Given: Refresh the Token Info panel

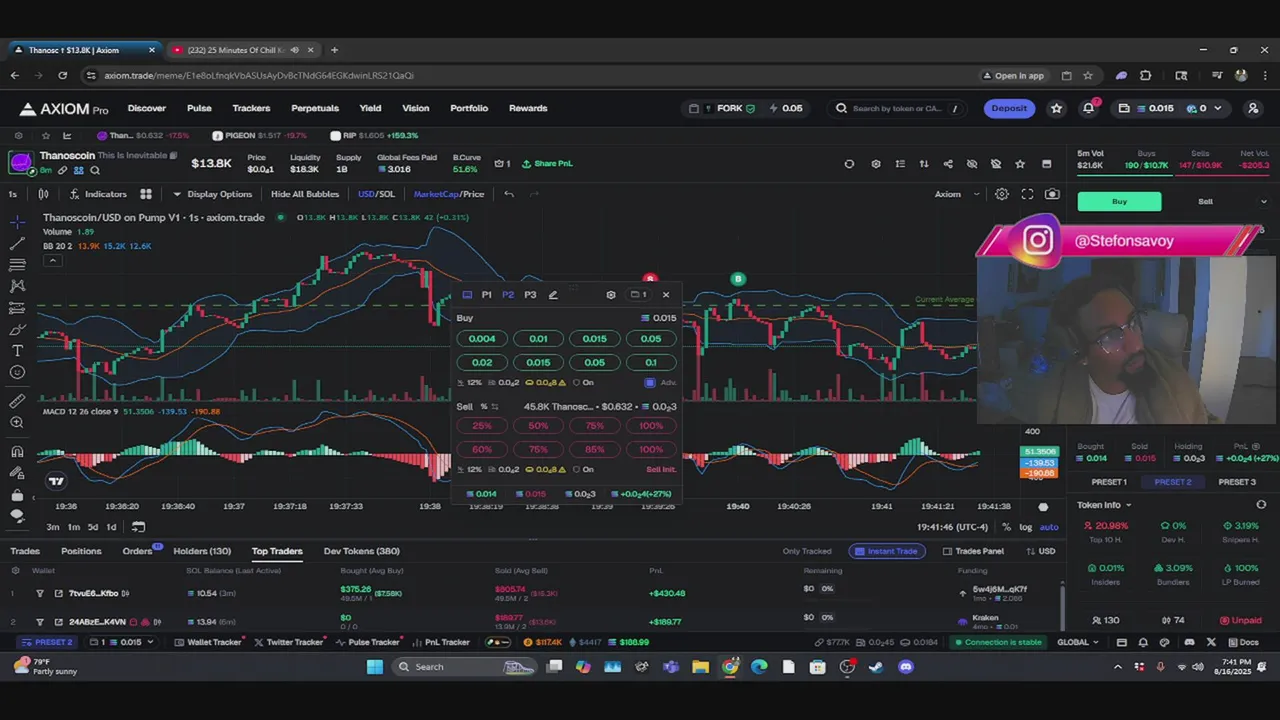Looking at the screenshot, I should click(1261, 505).
